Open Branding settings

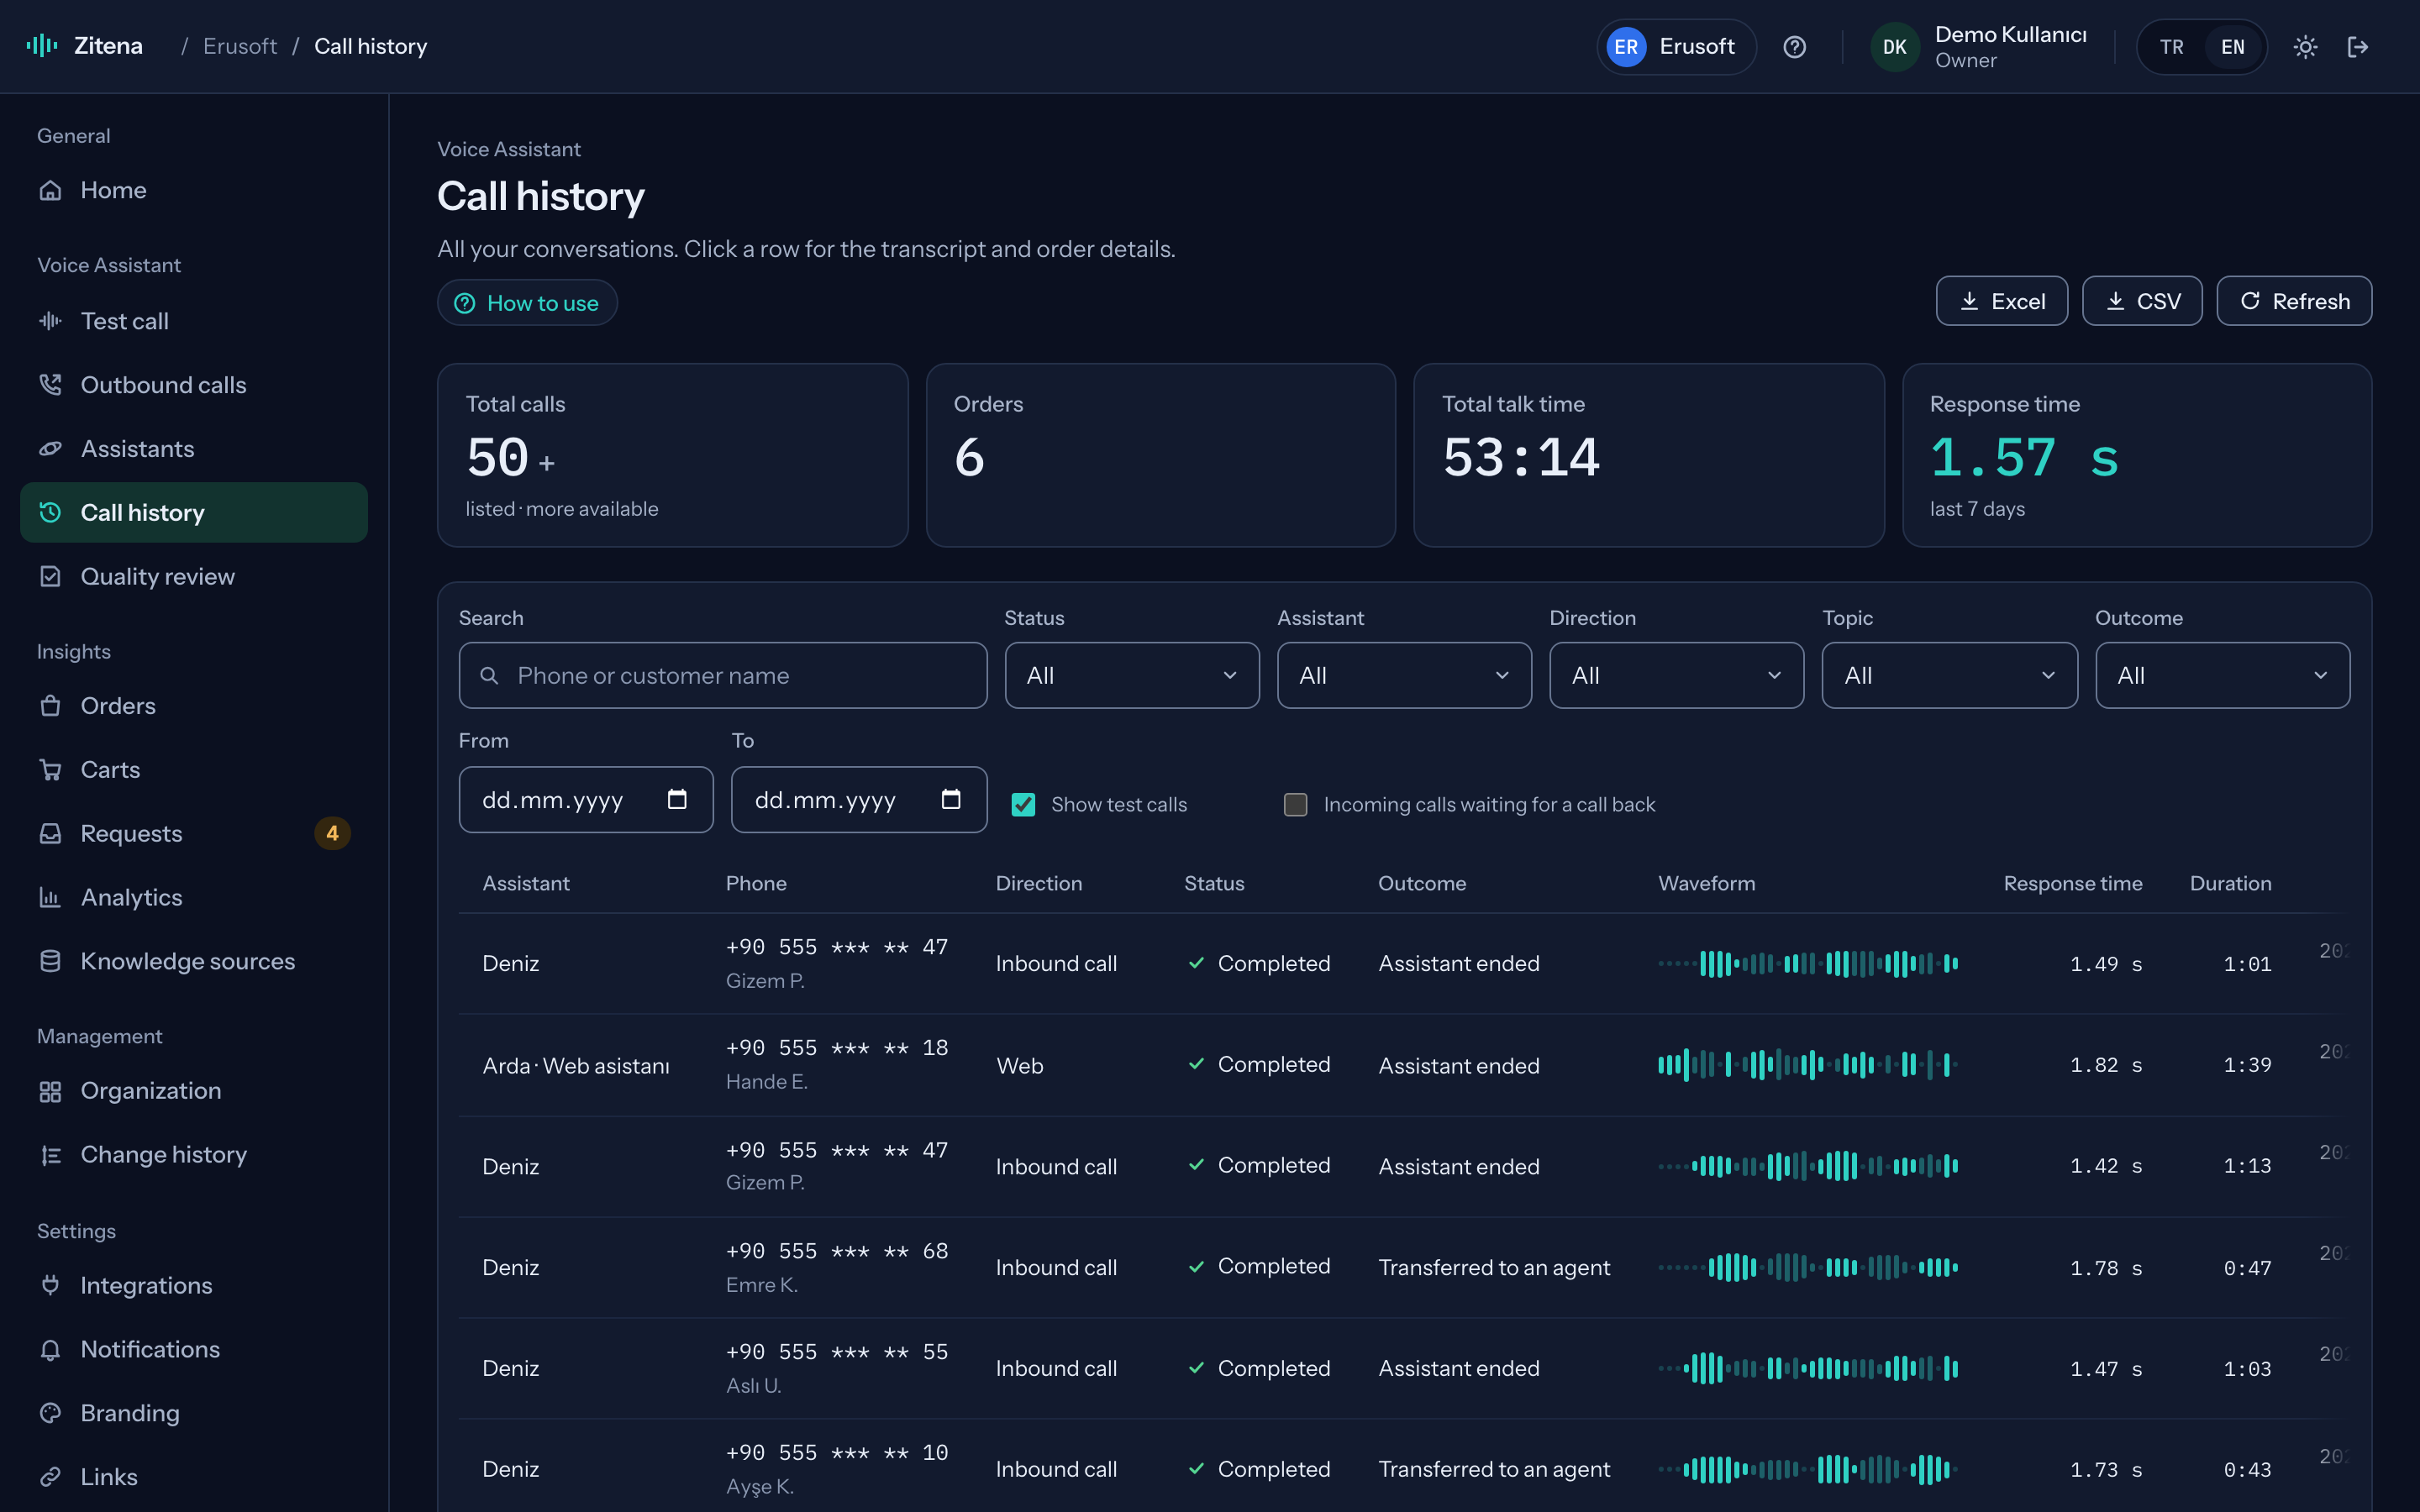coord(194,1413)
